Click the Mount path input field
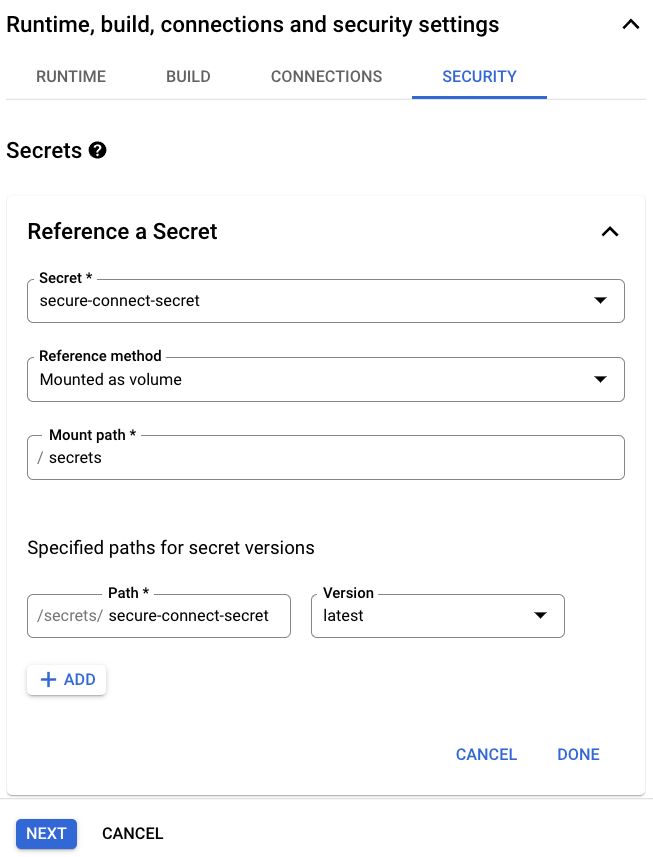The width and height of the screenshot is (653, 857). [x=330, y=458]
